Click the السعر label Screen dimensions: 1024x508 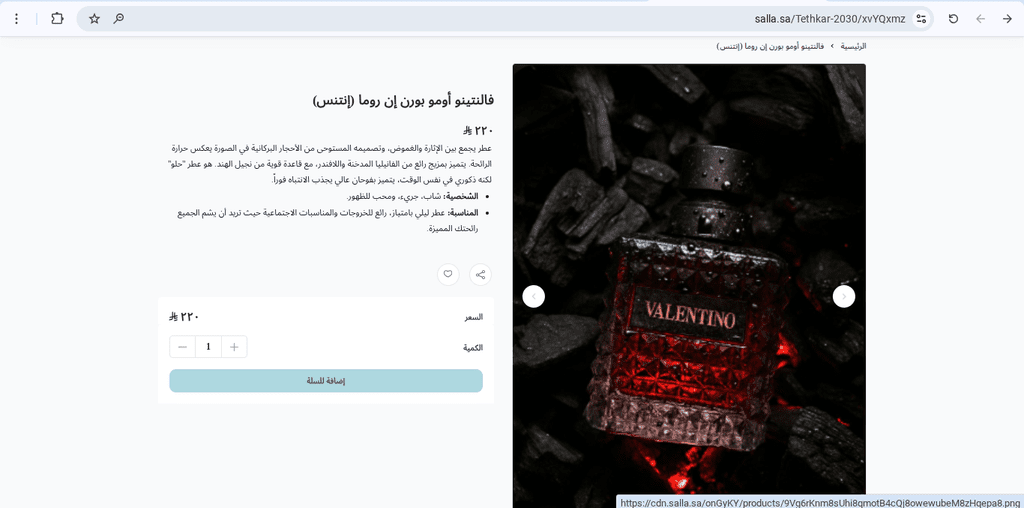(x=473, y=317)
